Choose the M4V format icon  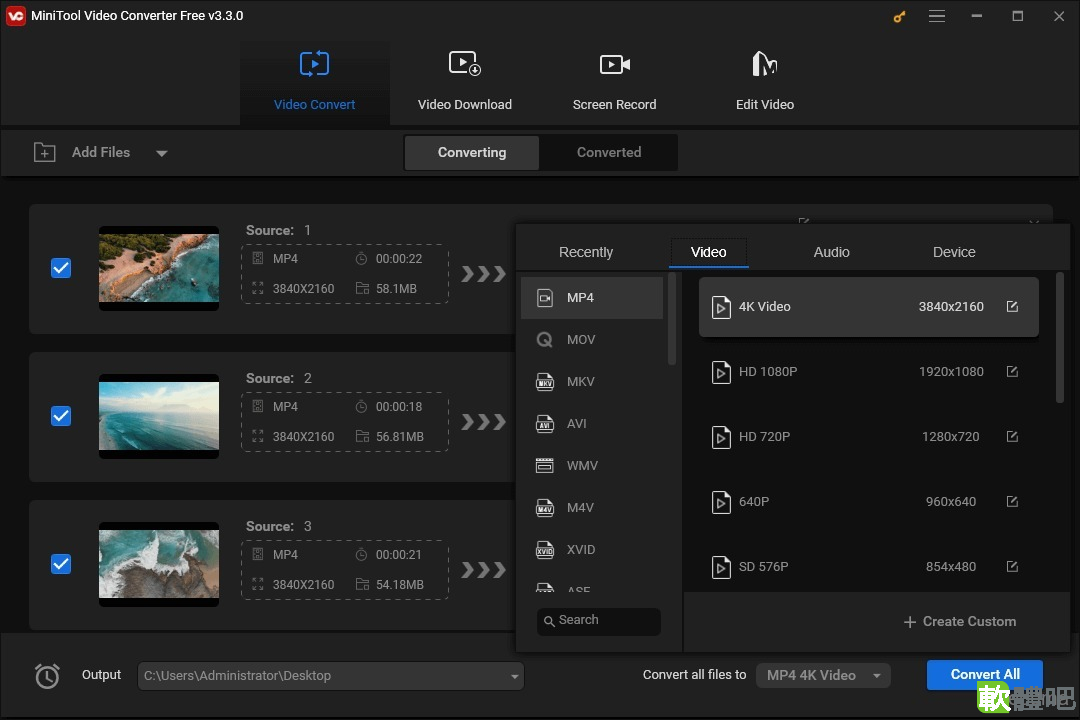[545, 508]
